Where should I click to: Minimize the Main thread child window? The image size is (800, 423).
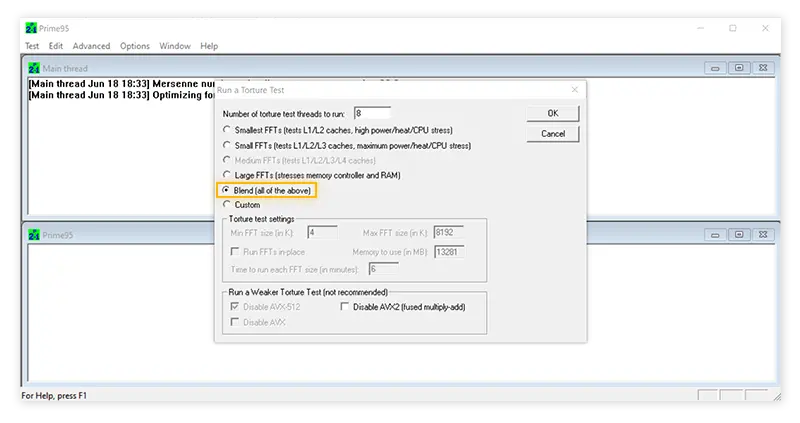[715, 68]
